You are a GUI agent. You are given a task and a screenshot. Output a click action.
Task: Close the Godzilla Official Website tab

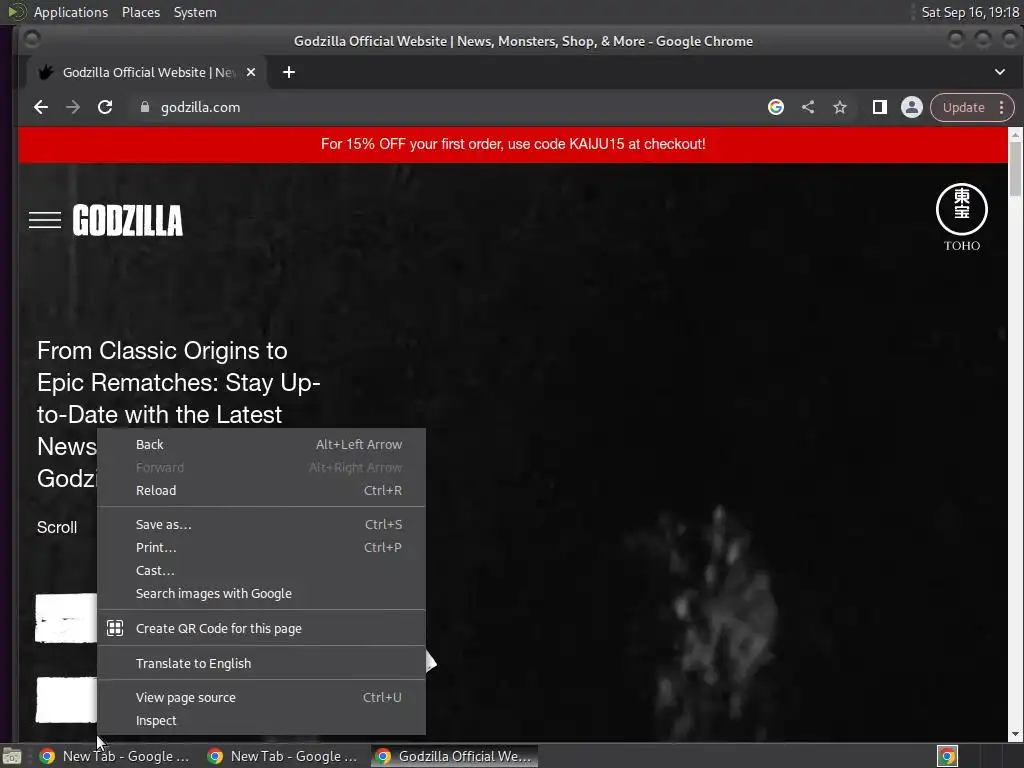pos(251,72)
